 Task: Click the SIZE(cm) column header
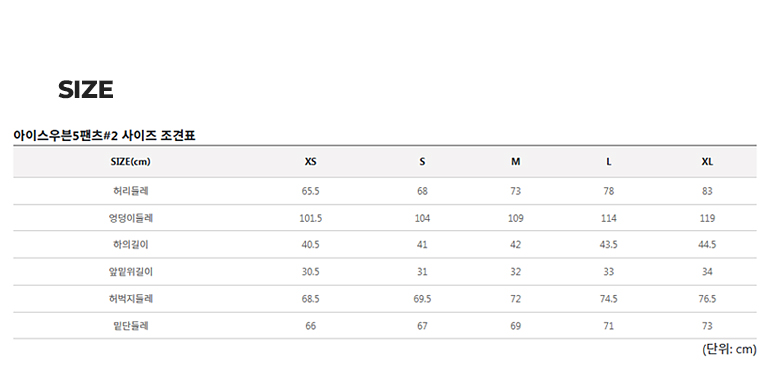(131, 162)
